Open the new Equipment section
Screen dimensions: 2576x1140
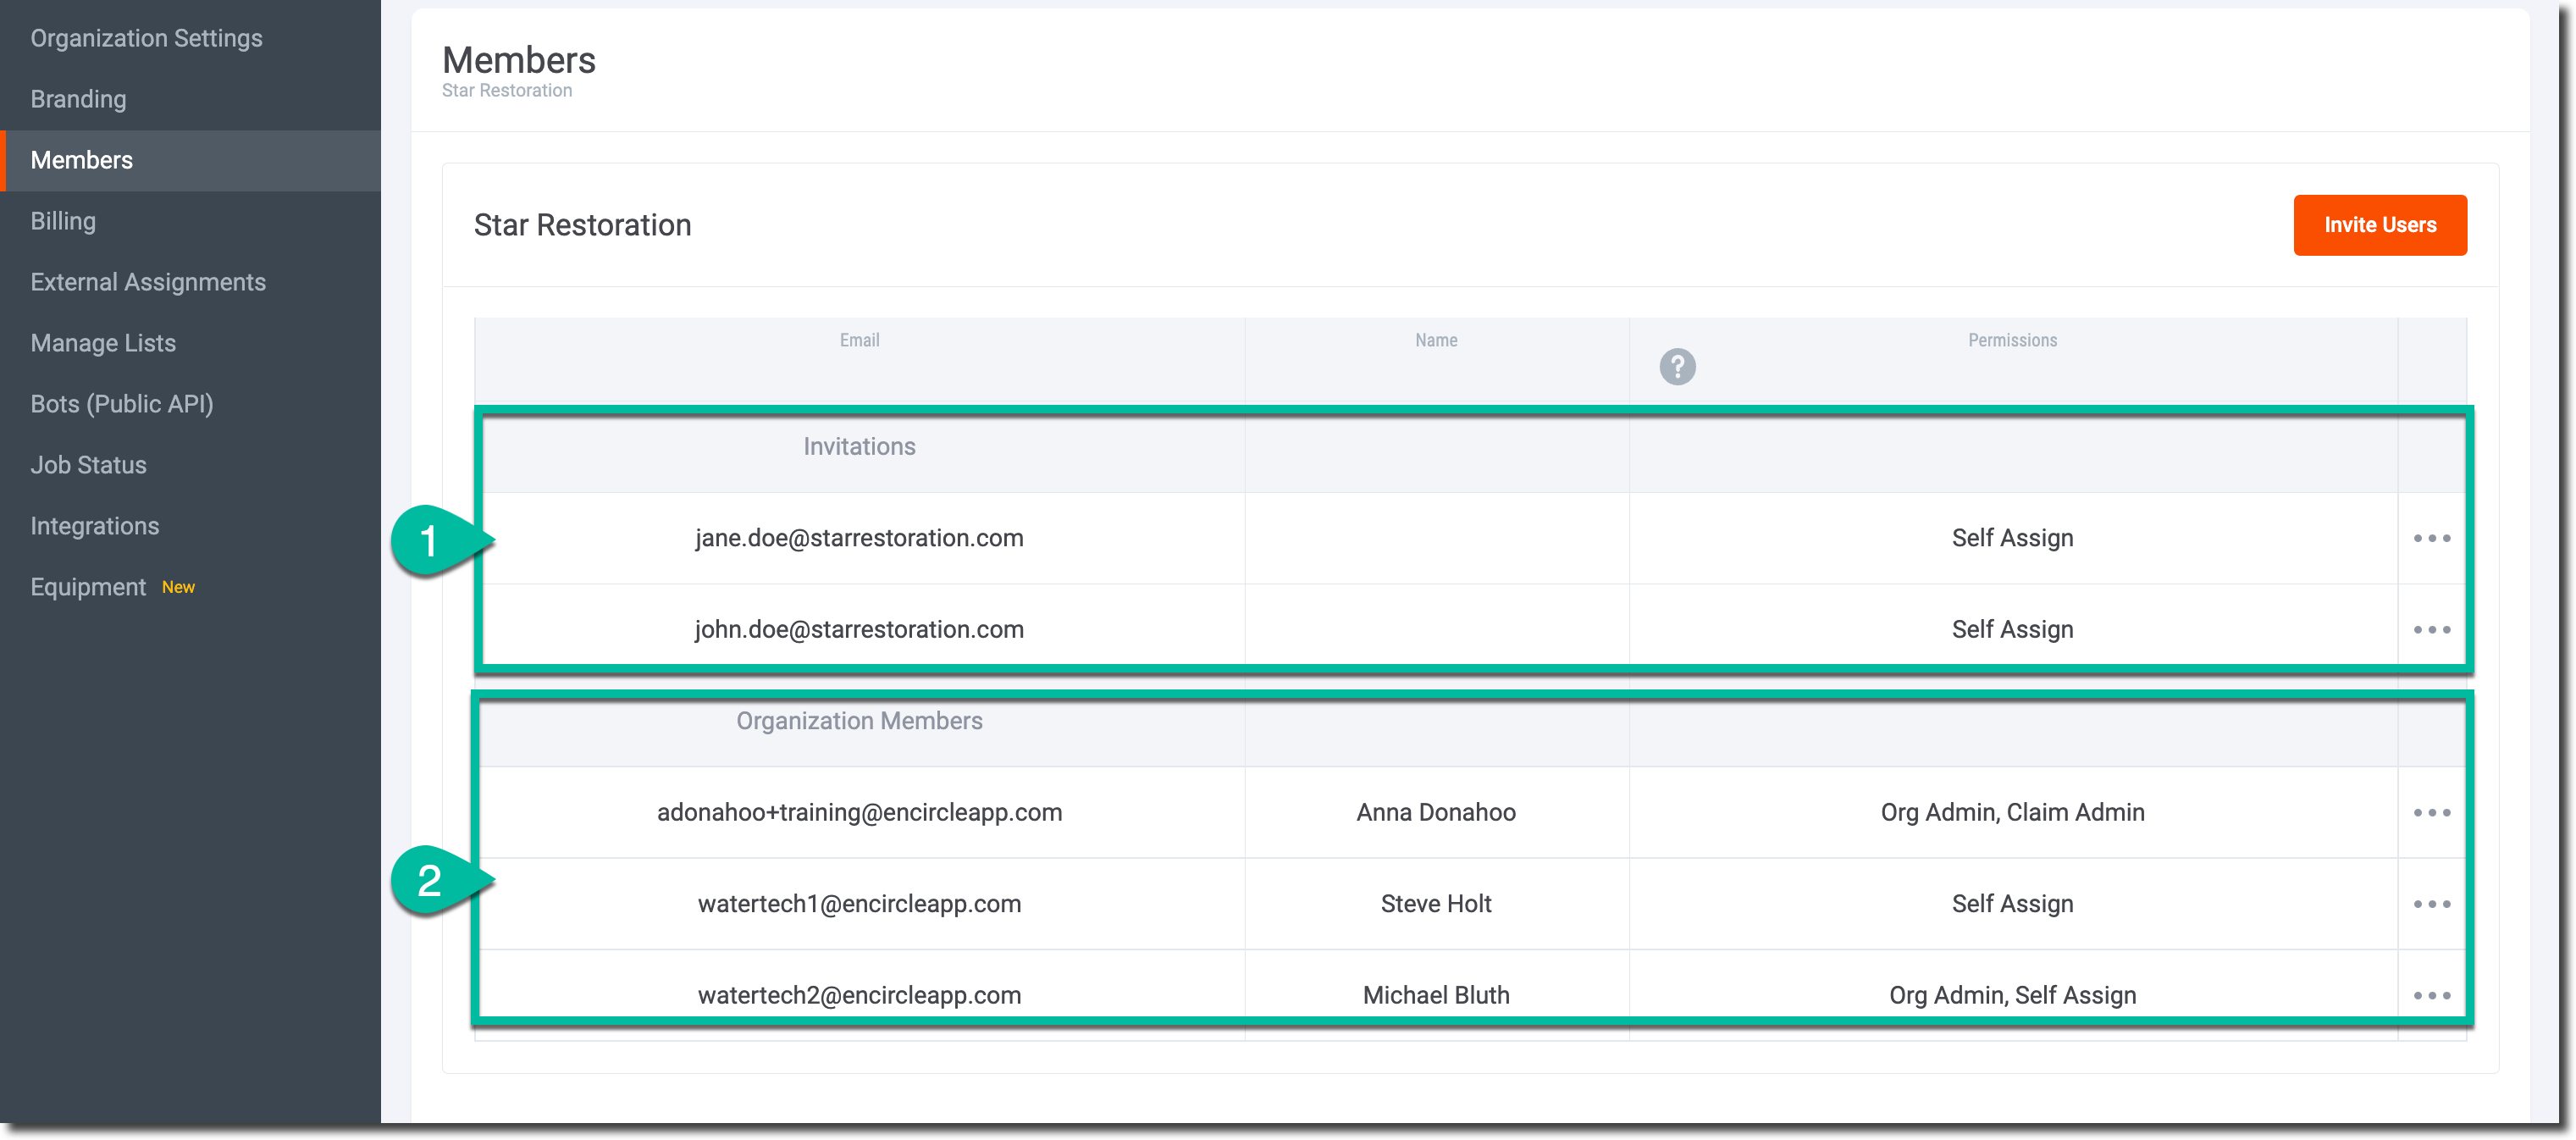click(x=88, y=587)
